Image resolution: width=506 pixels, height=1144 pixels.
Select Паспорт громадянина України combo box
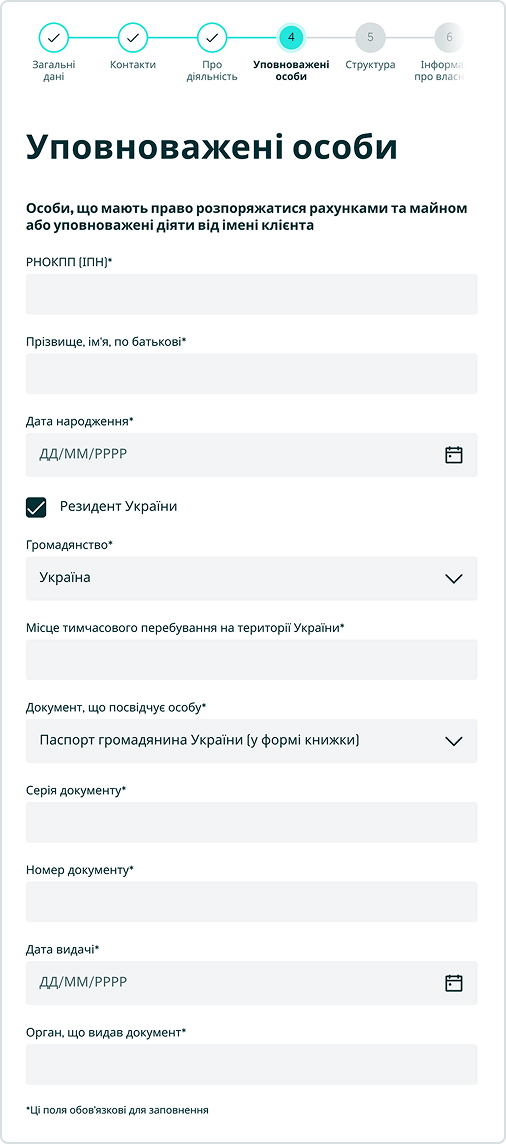coord(252,741)
